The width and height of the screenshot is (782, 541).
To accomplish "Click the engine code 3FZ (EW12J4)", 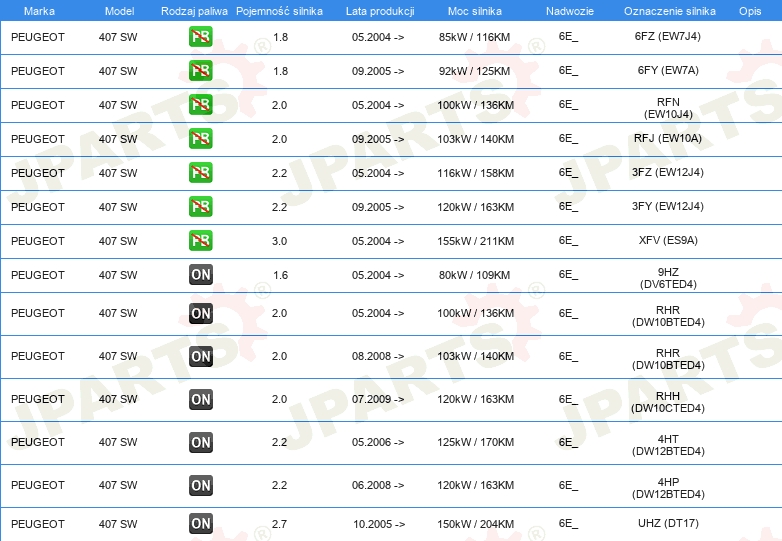I will click(x=667, y=172).
